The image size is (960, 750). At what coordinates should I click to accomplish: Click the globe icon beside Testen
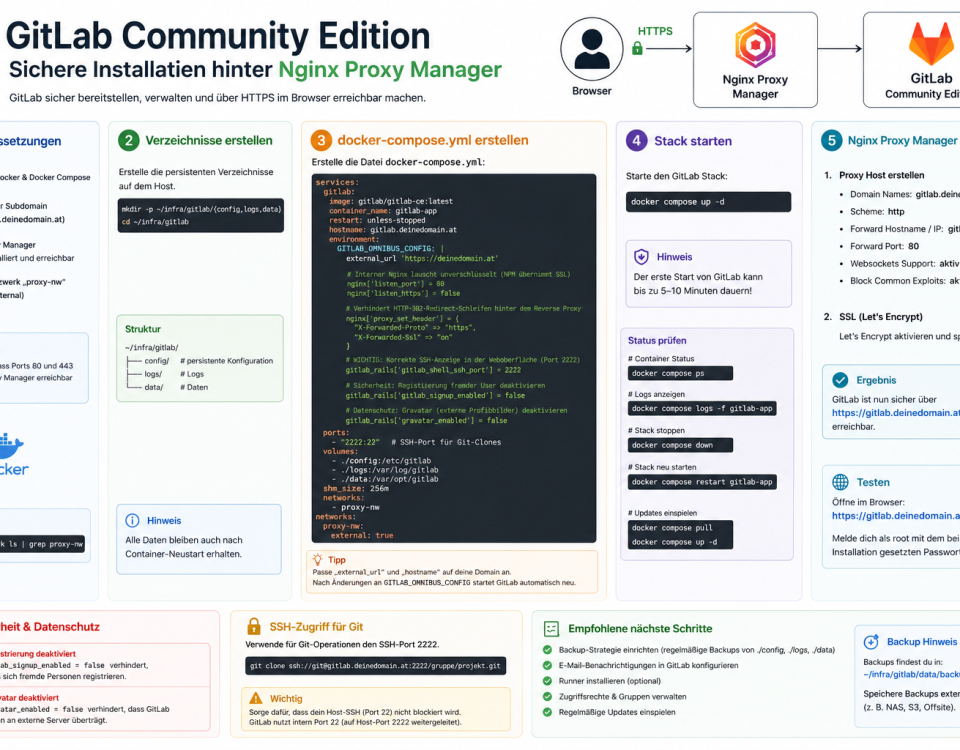(x=840, y=482)
